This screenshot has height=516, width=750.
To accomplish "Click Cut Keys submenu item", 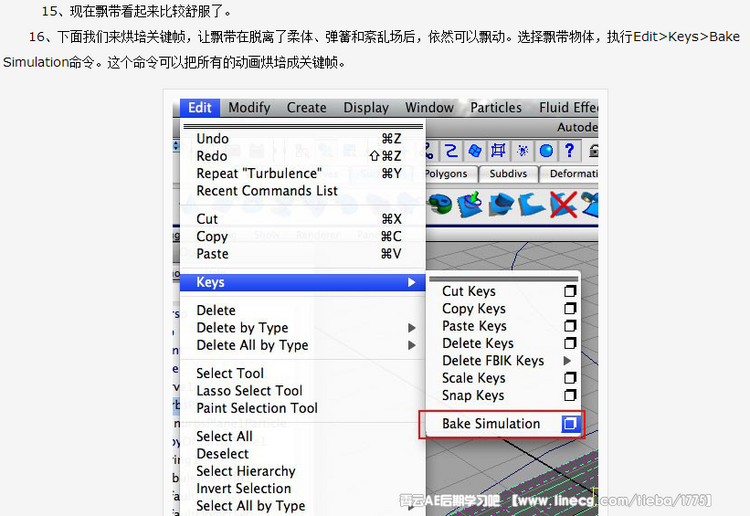I will (x=469, y=291).
